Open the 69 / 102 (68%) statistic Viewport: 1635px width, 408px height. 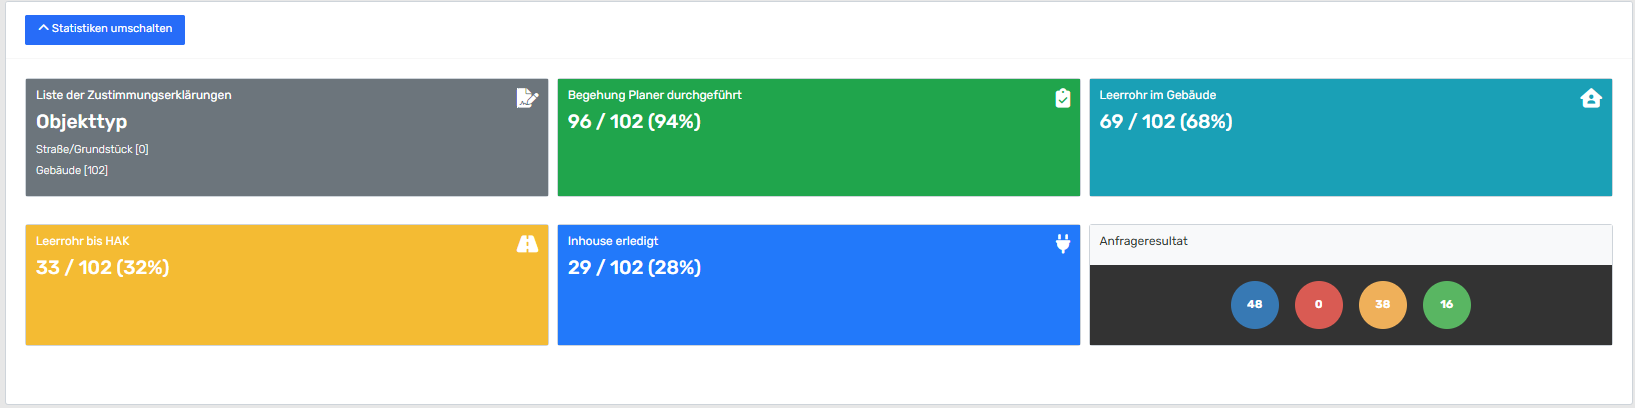[x=1165, y=122]
